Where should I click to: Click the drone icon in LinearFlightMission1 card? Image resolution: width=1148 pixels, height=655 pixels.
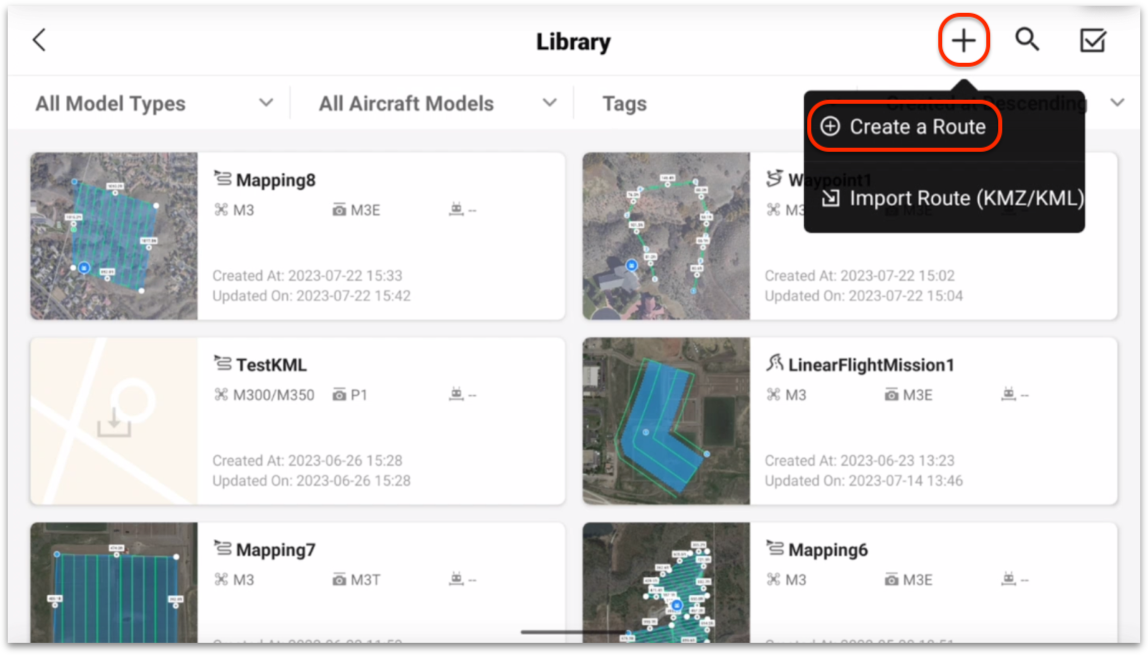pos(773,394)
